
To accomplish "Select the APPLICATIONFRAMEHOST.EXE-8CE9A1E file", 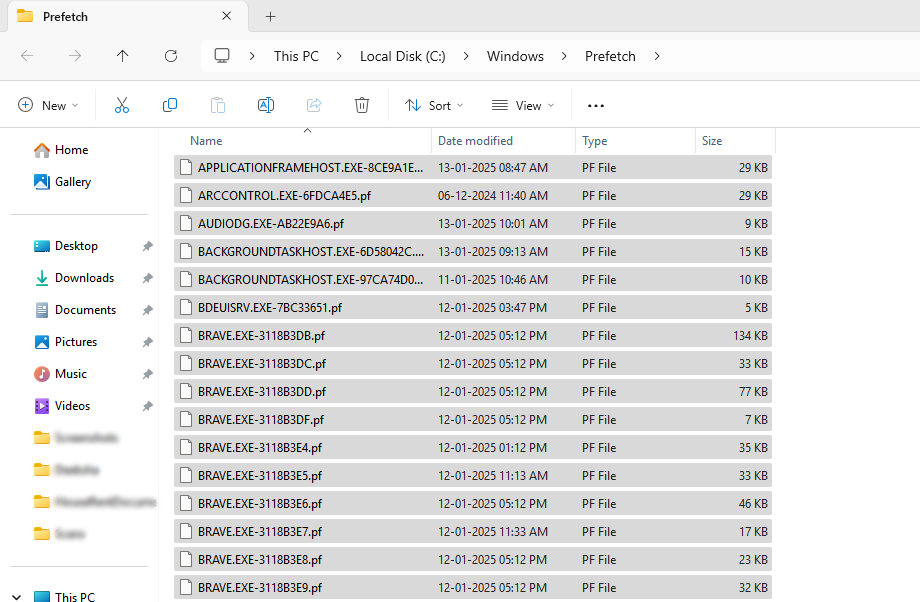I will [x=473, y=168].
